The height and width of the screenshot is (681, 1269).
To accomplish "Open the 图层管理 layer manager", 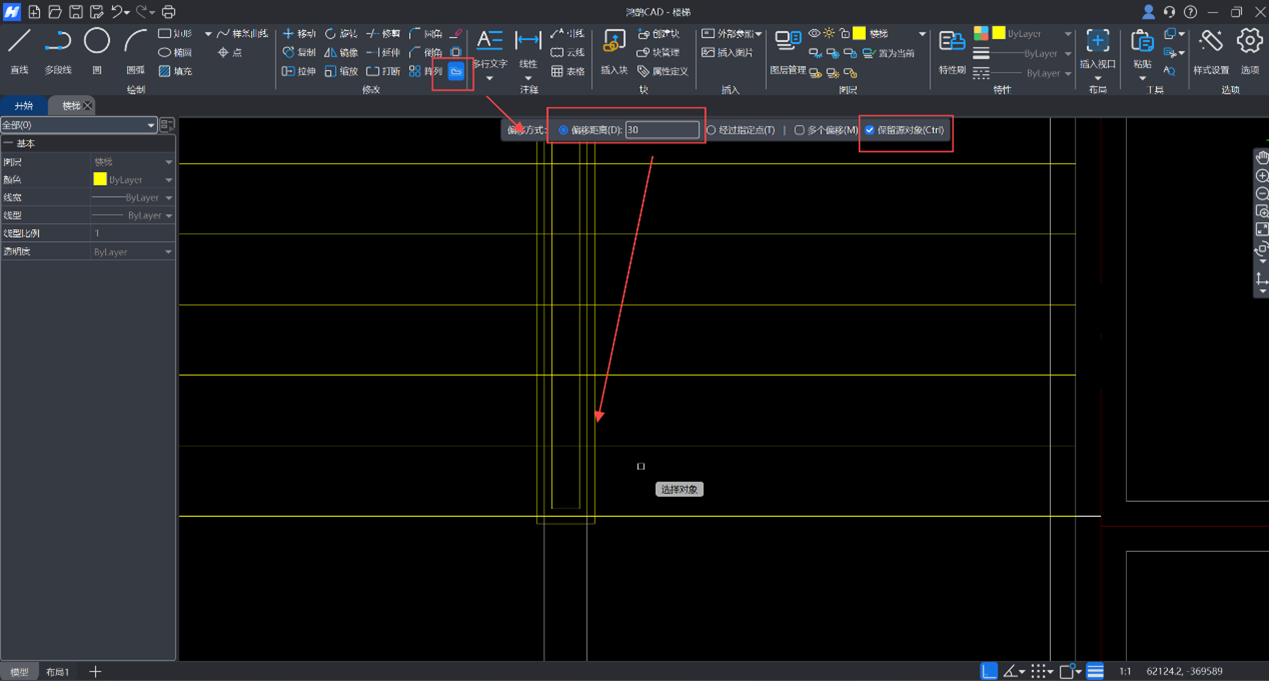I will (788, 42).
